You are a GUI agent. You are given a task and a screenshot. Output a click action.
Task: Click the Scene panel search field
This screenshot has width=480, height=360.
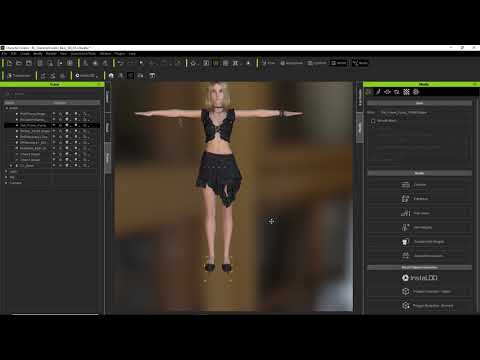53,94
